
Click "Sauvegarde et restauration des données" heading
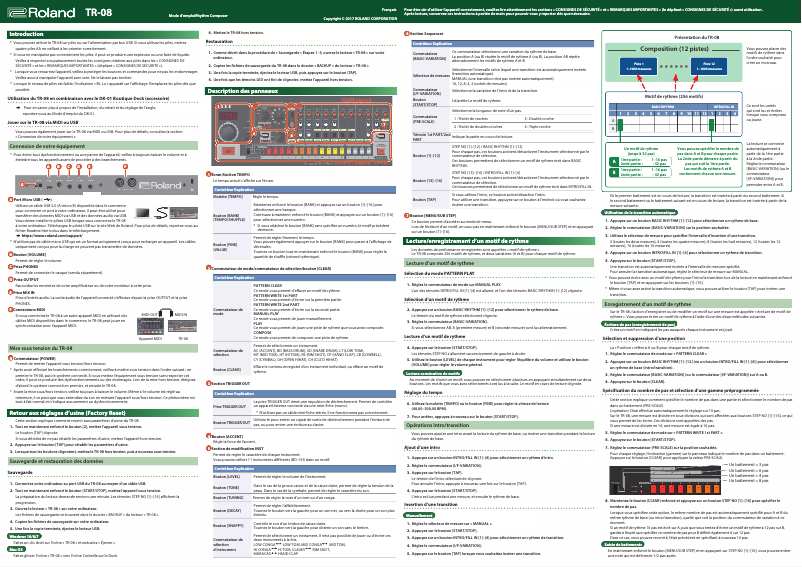click(56, 461)
